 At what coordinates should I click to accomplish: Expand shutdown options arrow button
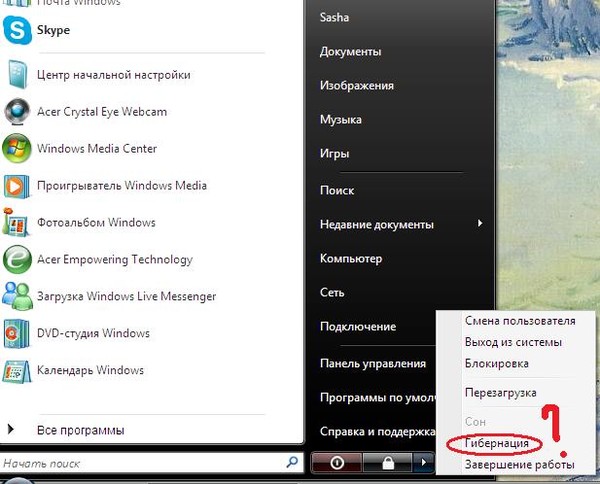(424, 463)
